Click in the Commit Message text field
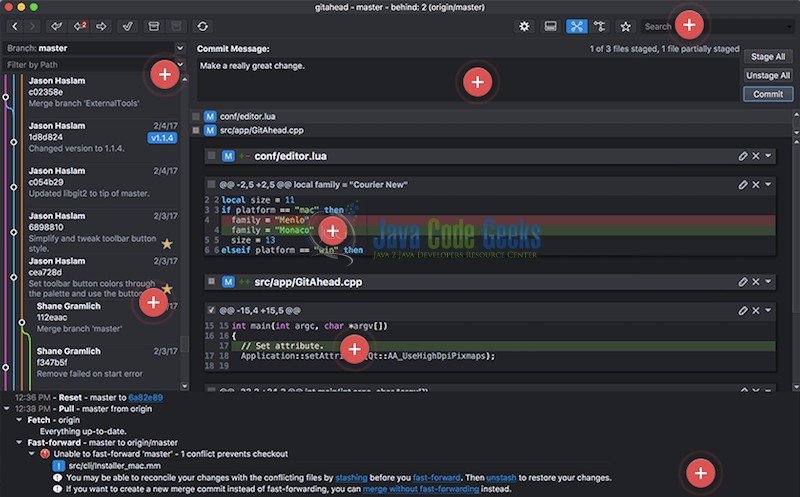The image size is (800, 497). (x=468, y=80)
